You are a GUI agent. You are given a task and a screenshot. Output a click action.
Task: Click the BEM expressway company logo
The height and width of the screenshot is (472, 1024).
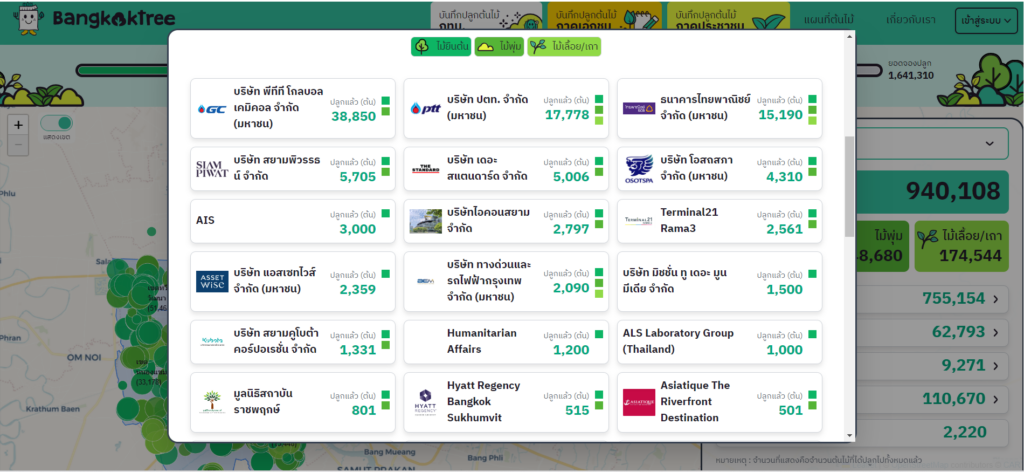coord(425,281)
